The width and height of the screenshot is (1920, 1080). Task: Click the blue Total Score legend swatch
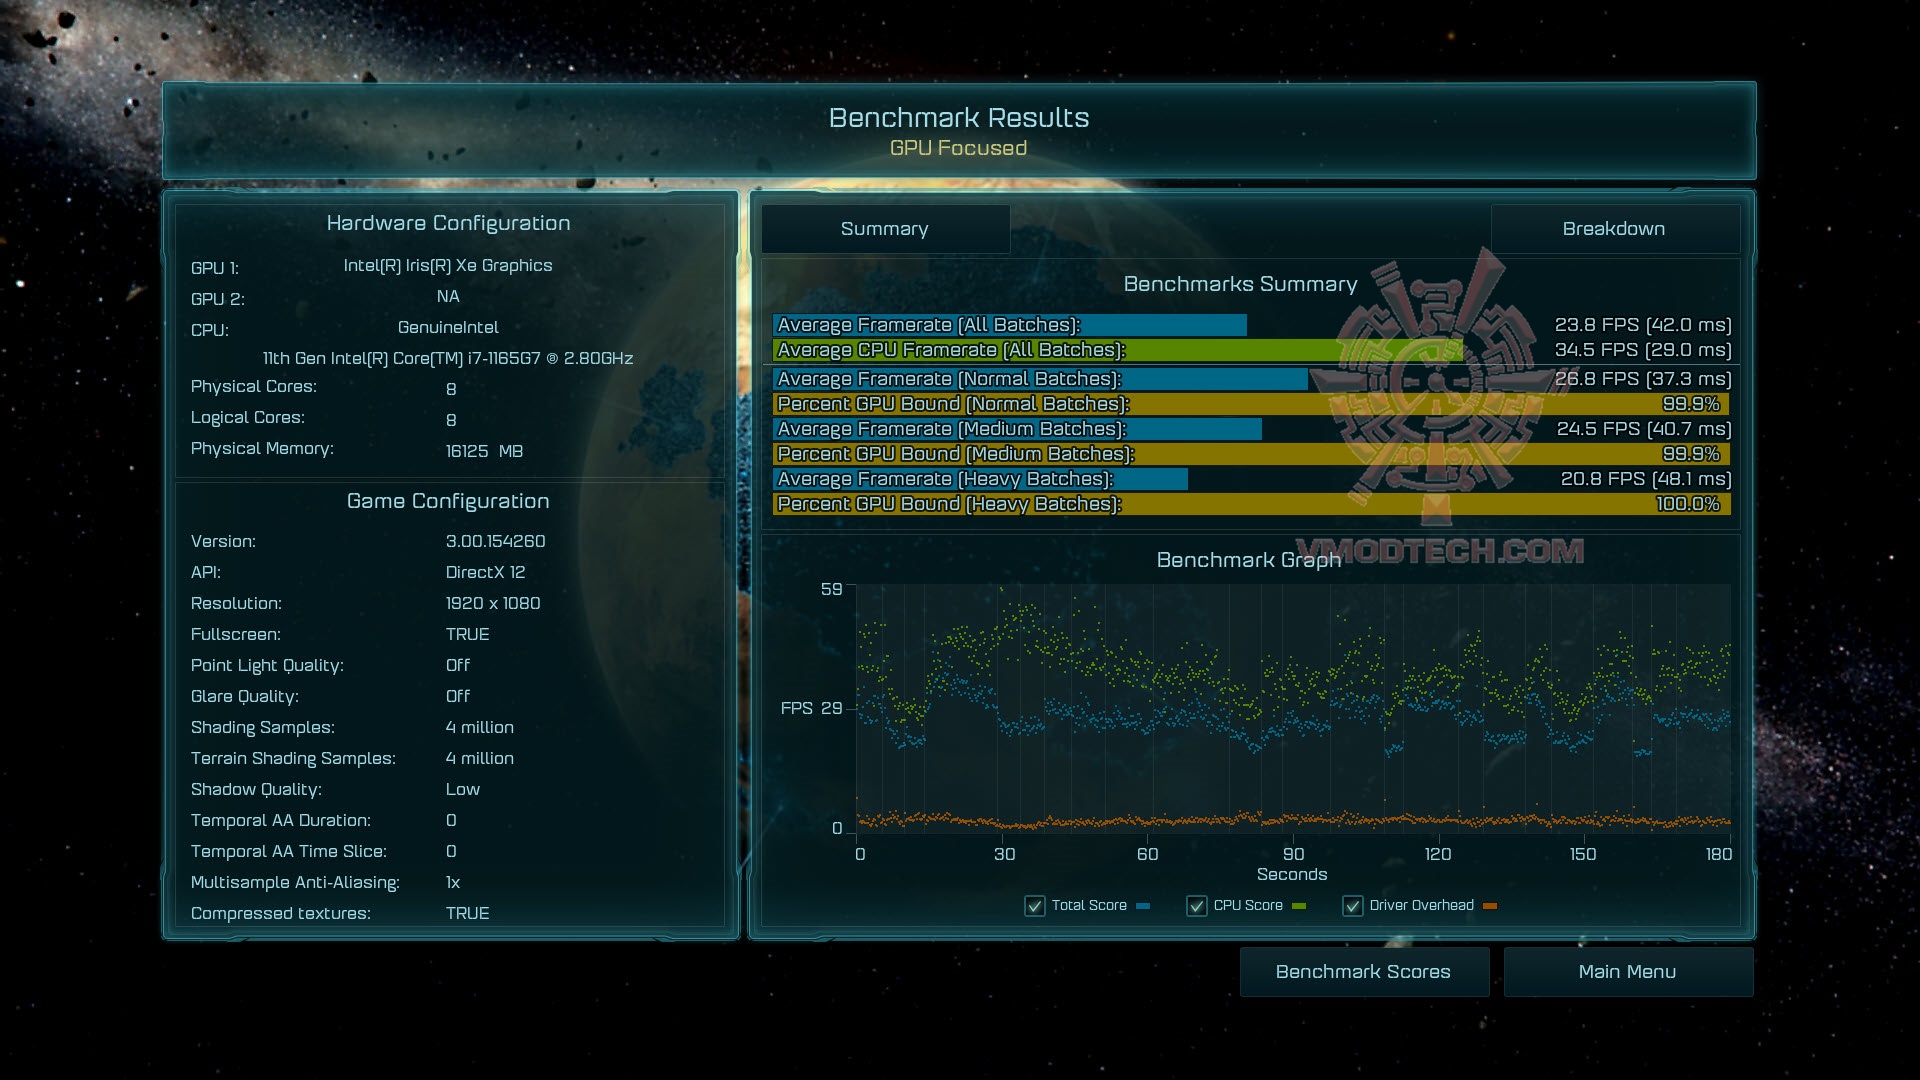pos(1143,906)
